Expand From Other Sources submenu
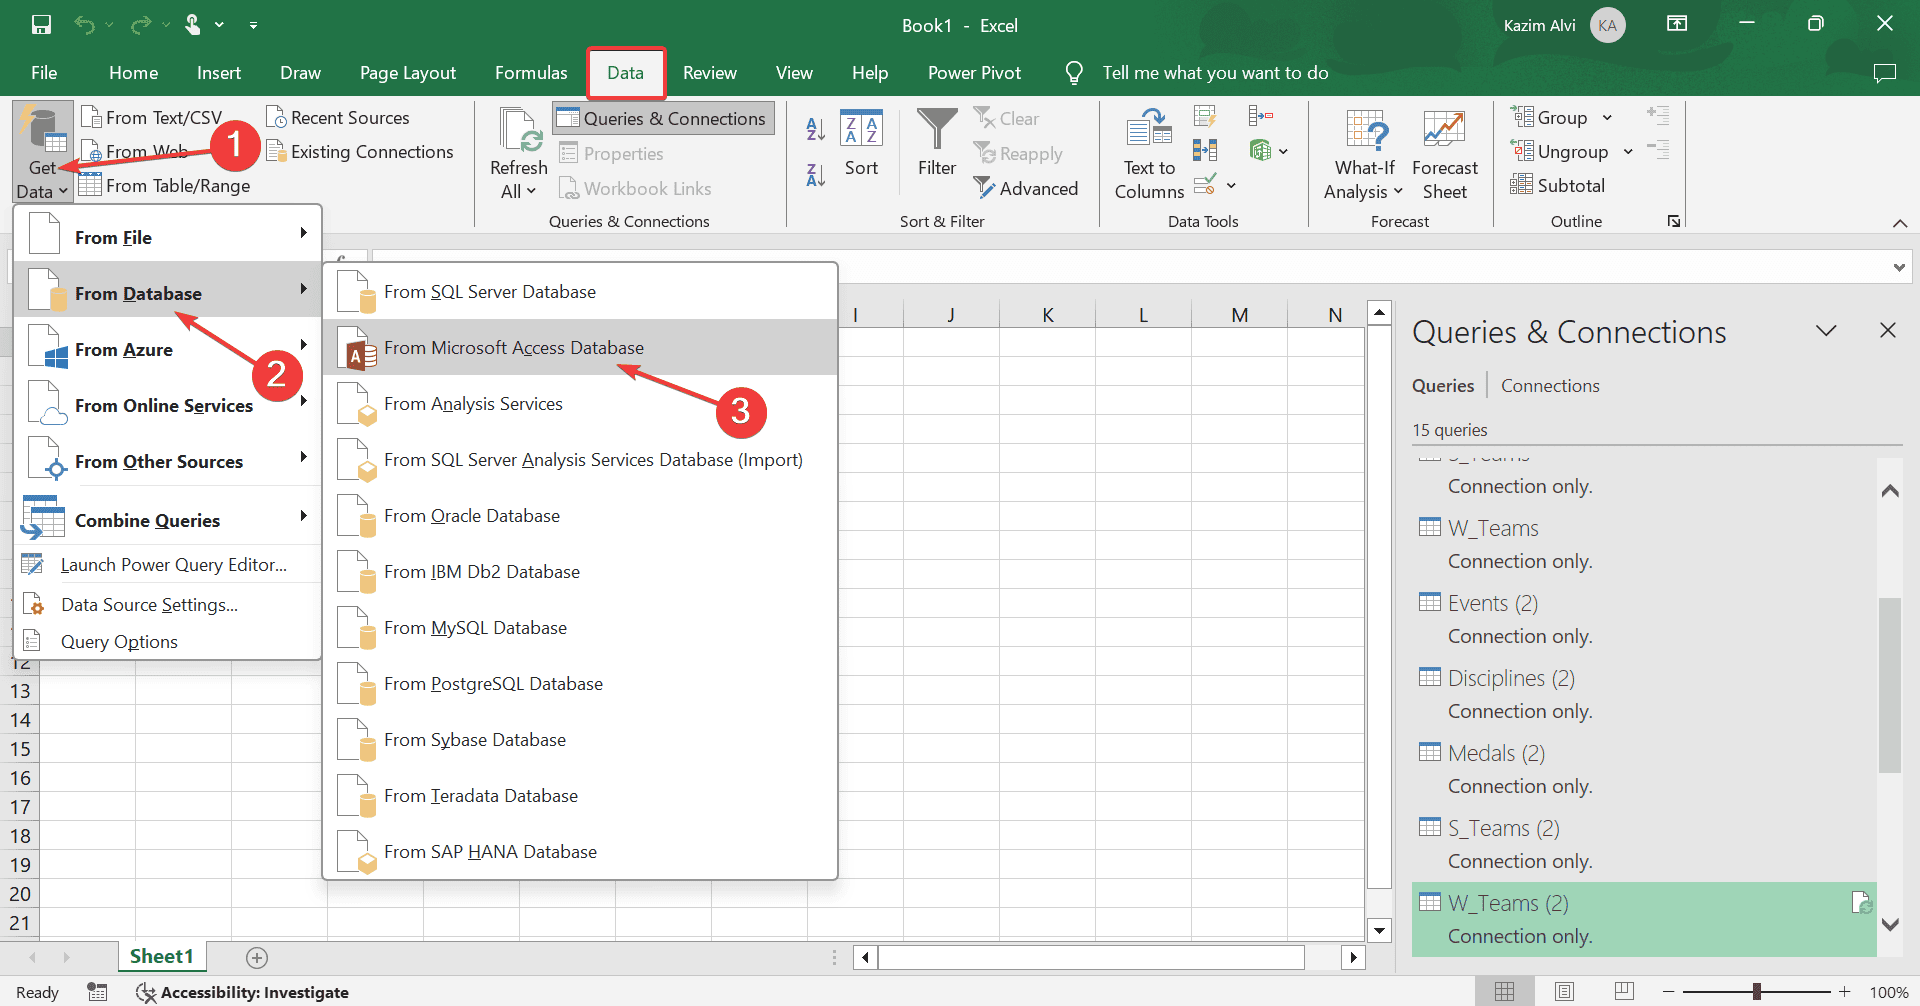 (168, 461)
